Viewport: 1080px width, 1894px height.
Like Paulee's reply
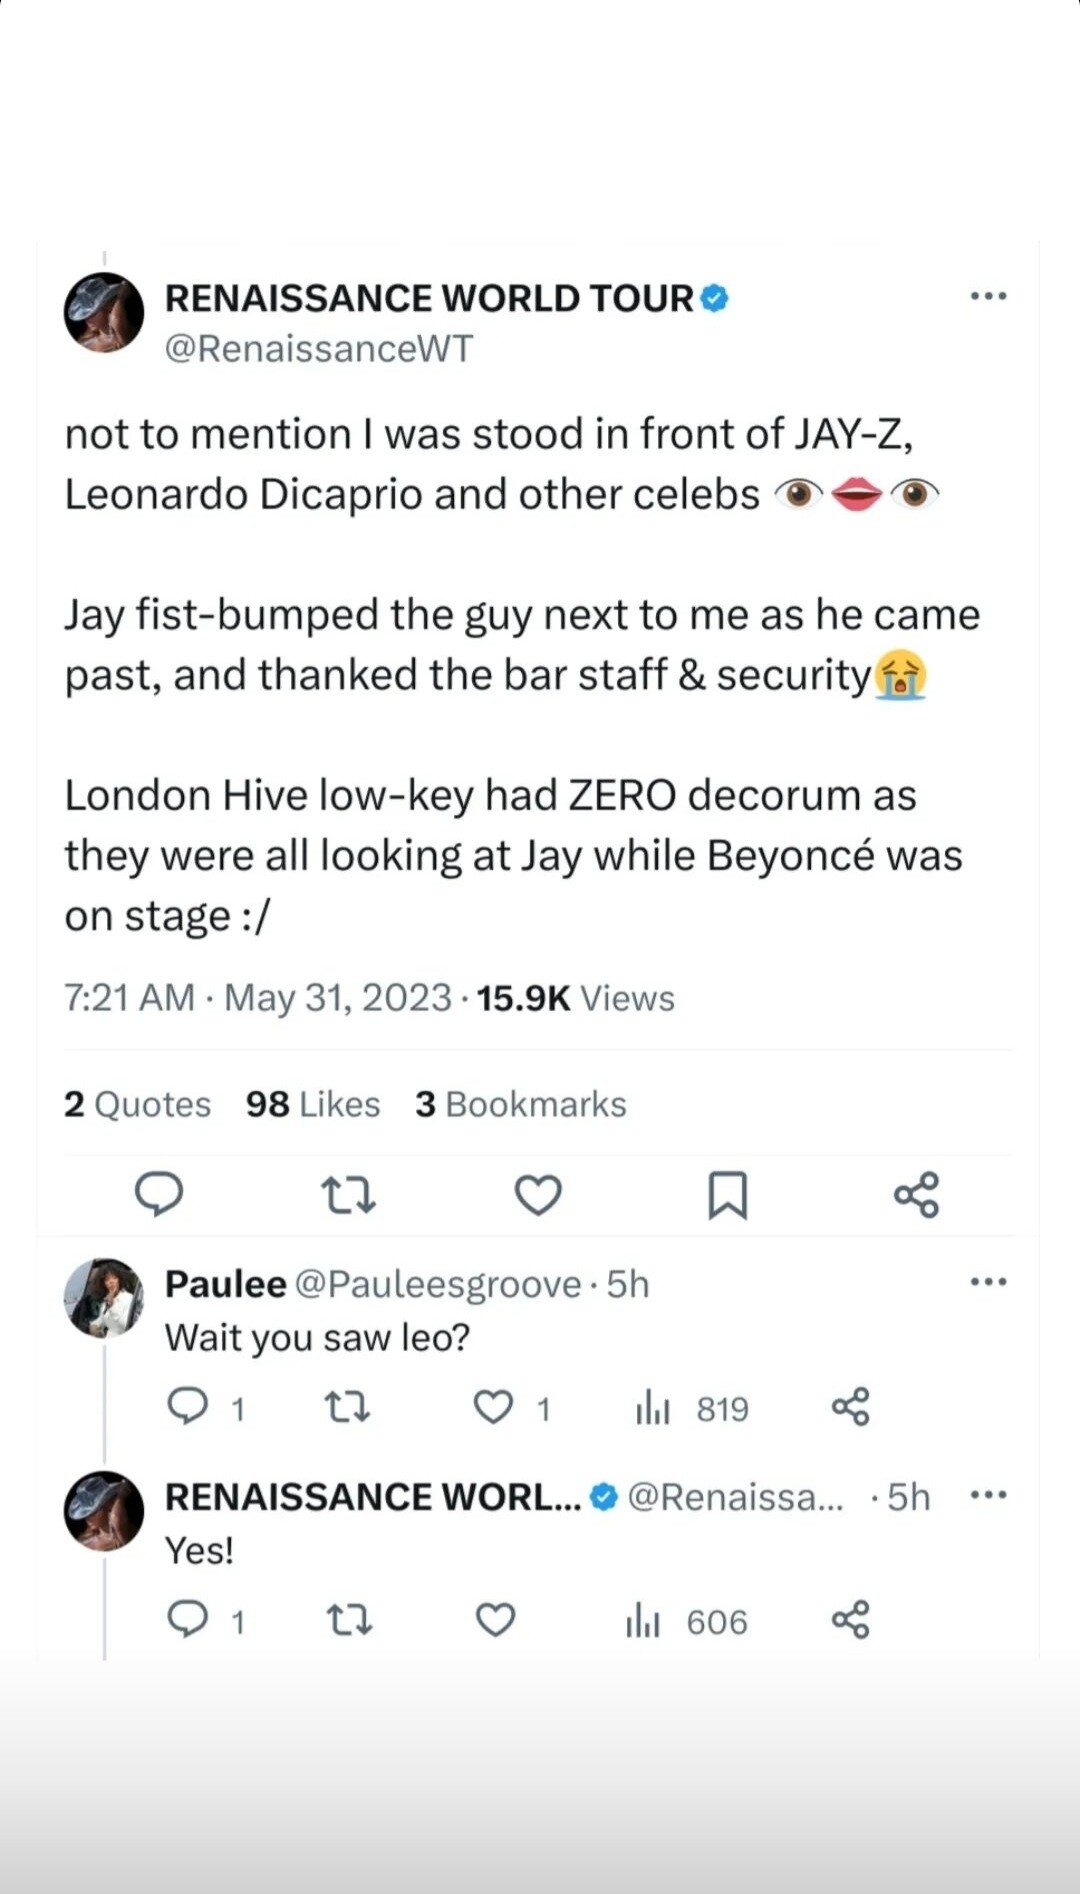(x=493, y=1407)
